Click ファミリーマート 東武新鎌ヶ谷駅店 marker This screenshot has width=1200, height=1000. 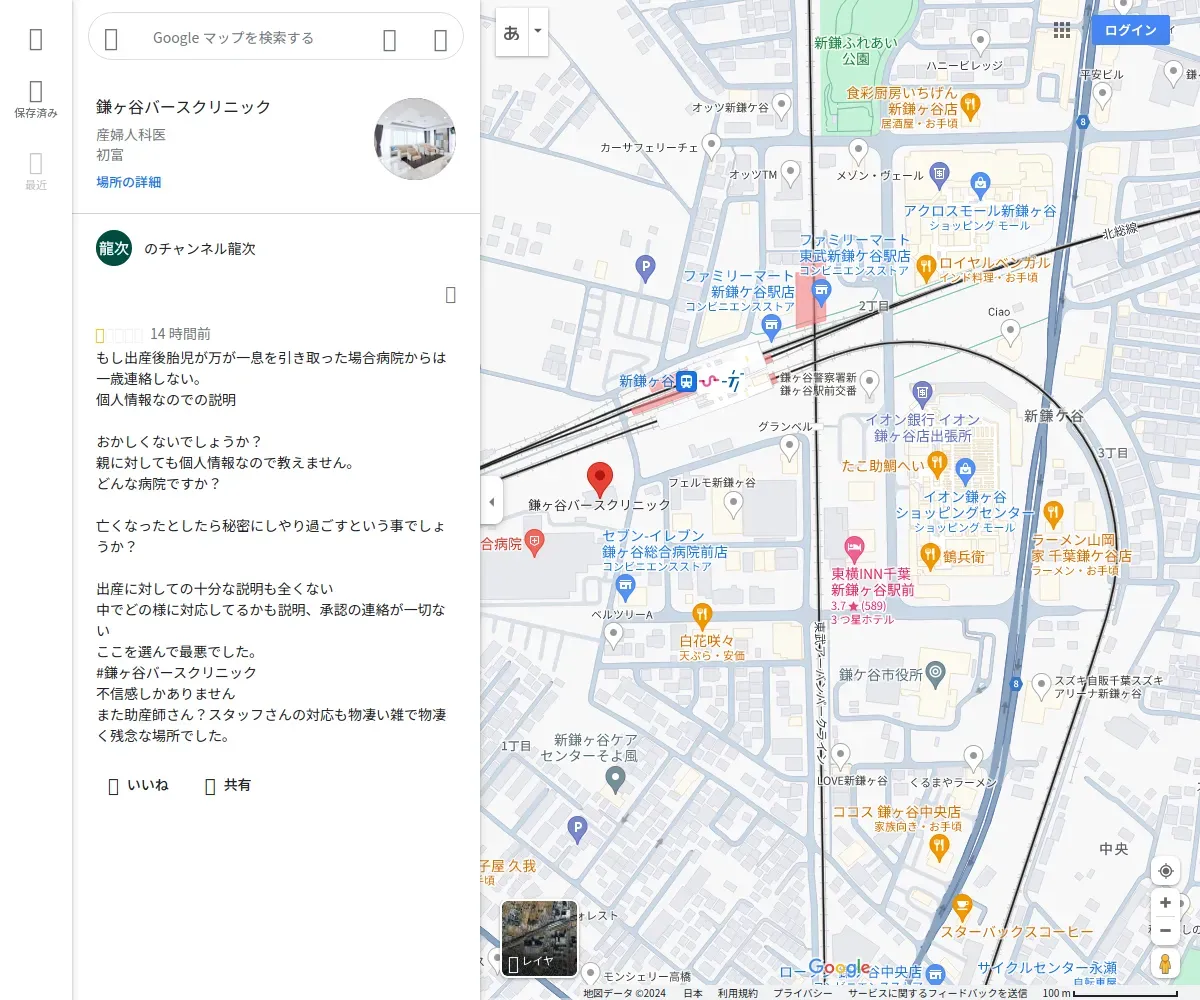pos(822,292)
